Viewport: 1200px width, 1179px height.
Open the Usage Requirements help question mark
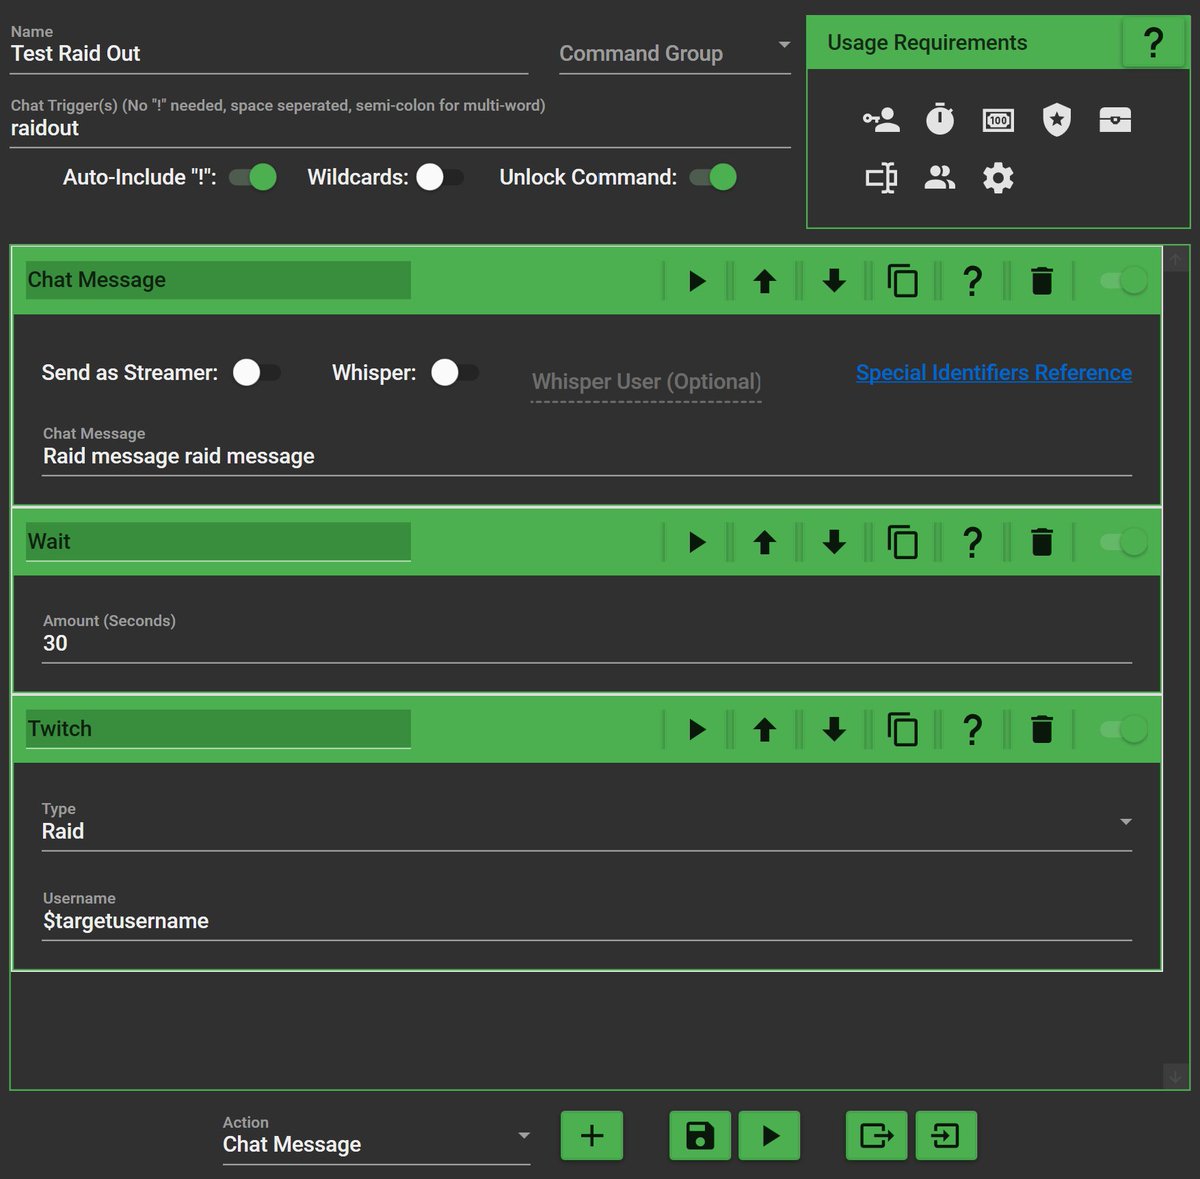(x=1153, y=42)
